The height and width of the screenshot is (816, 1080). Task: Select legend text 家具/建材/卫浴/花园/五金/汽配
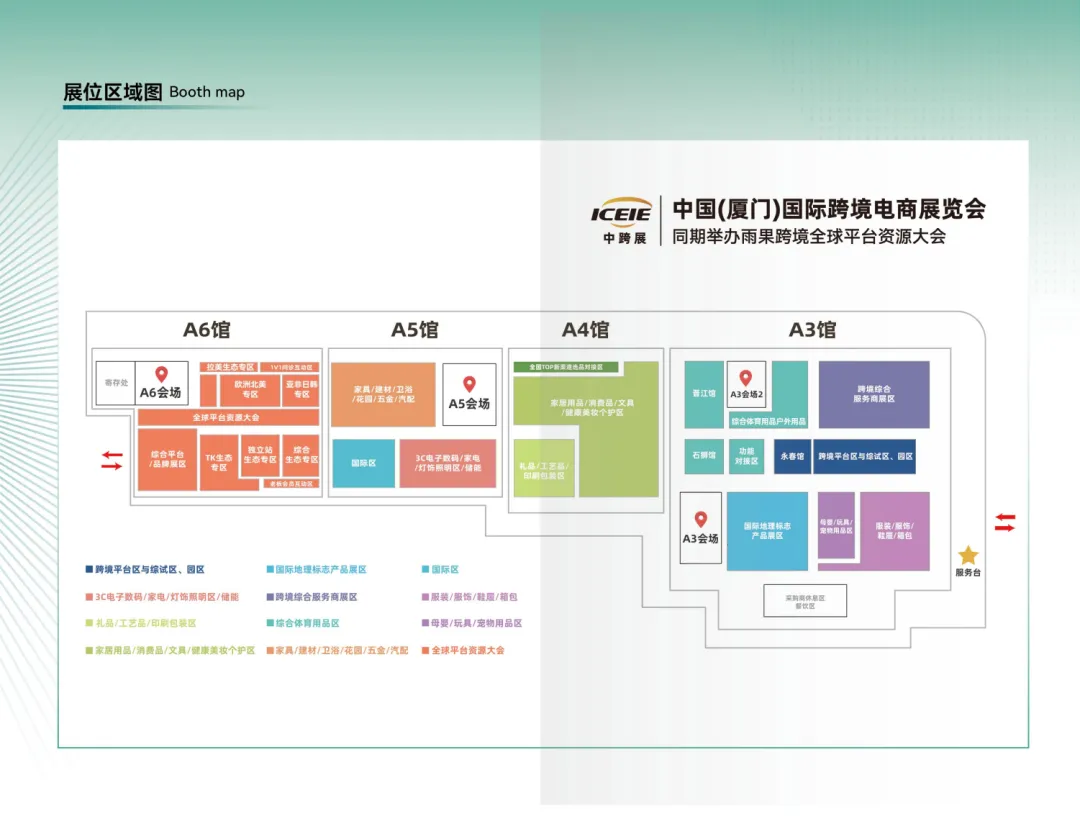(342, 650)
